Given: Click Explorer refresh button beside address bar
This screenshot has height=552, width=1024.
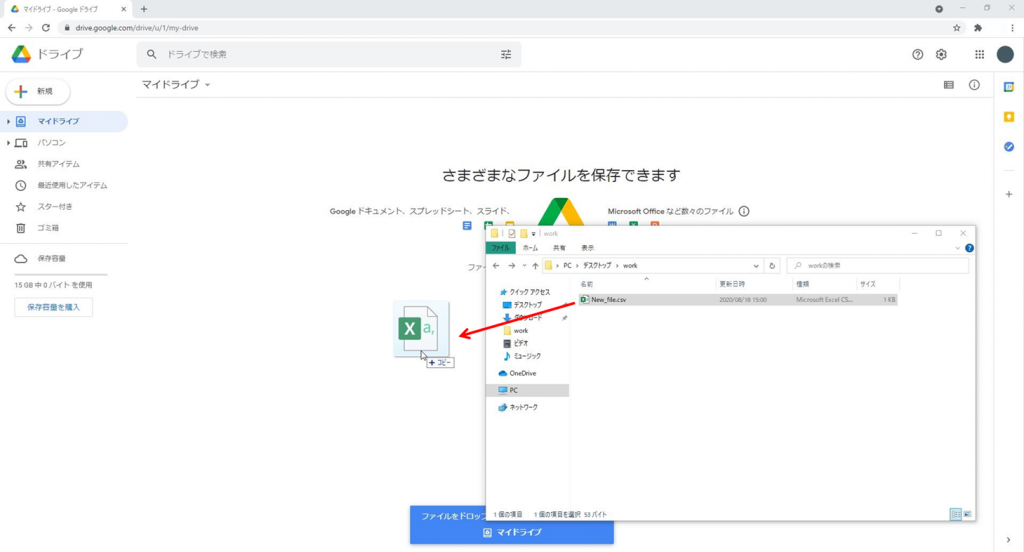Looking at the screenshot, I should click(772, 266).
